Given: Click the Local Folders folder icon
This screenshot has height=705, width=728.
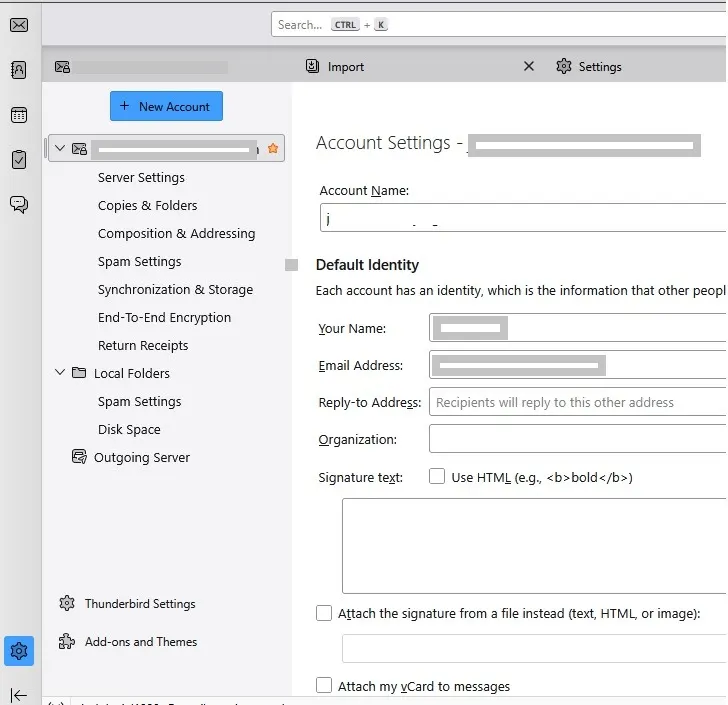Looking at the screenshot, I should 79,372.
